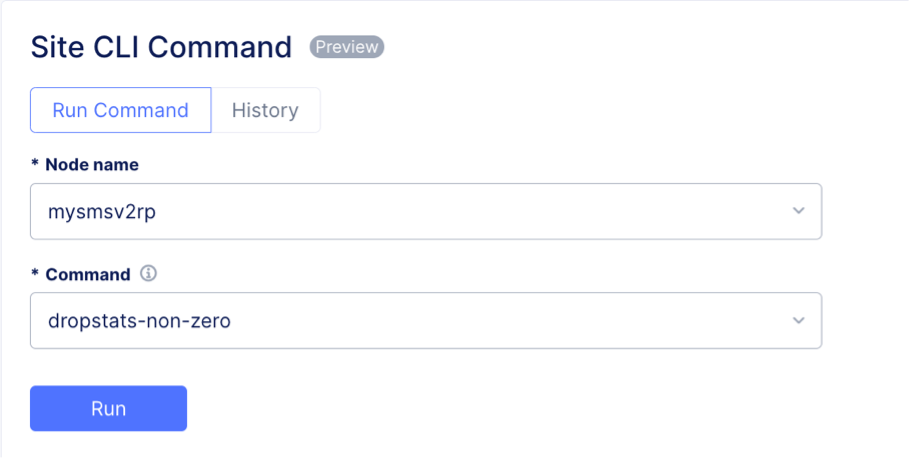913x461 pixels.
Task: Switch to the History tab
Action: [x=265, y=110]
